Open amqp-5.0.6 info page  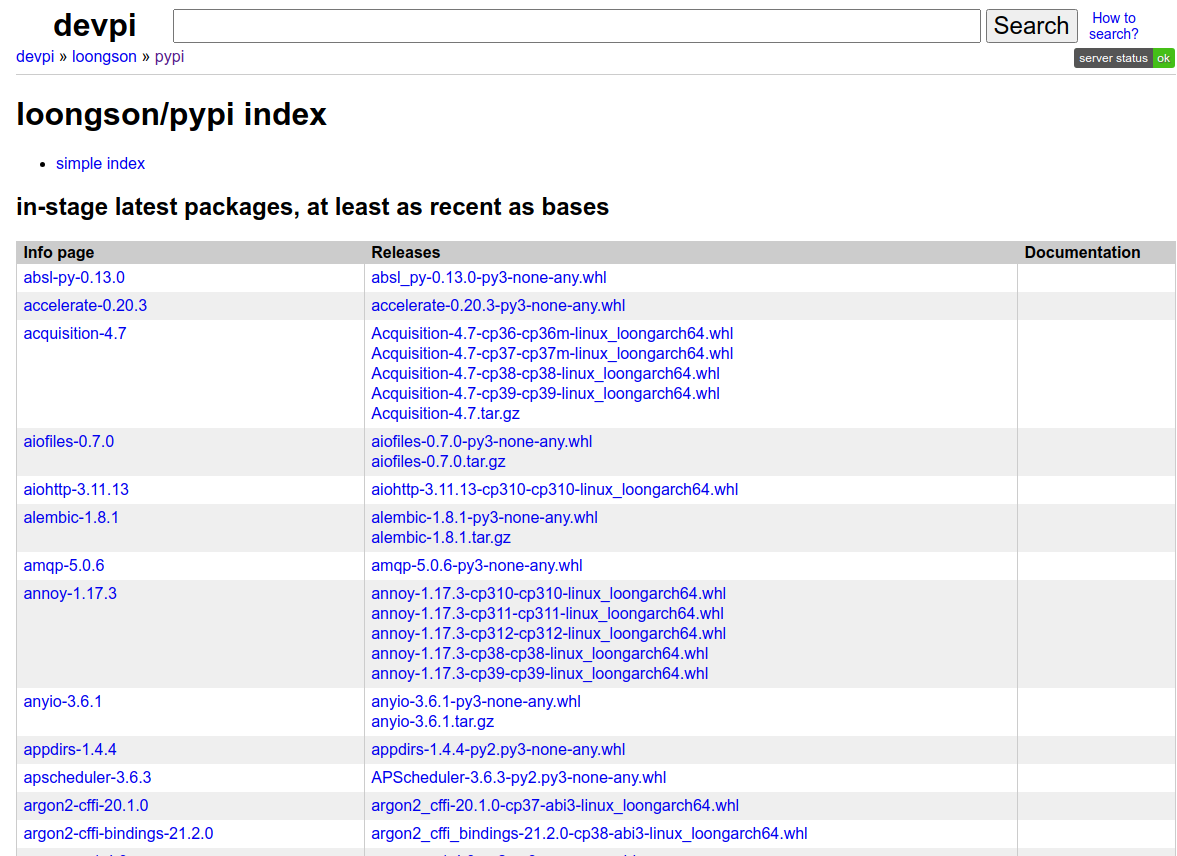point(64,565)
